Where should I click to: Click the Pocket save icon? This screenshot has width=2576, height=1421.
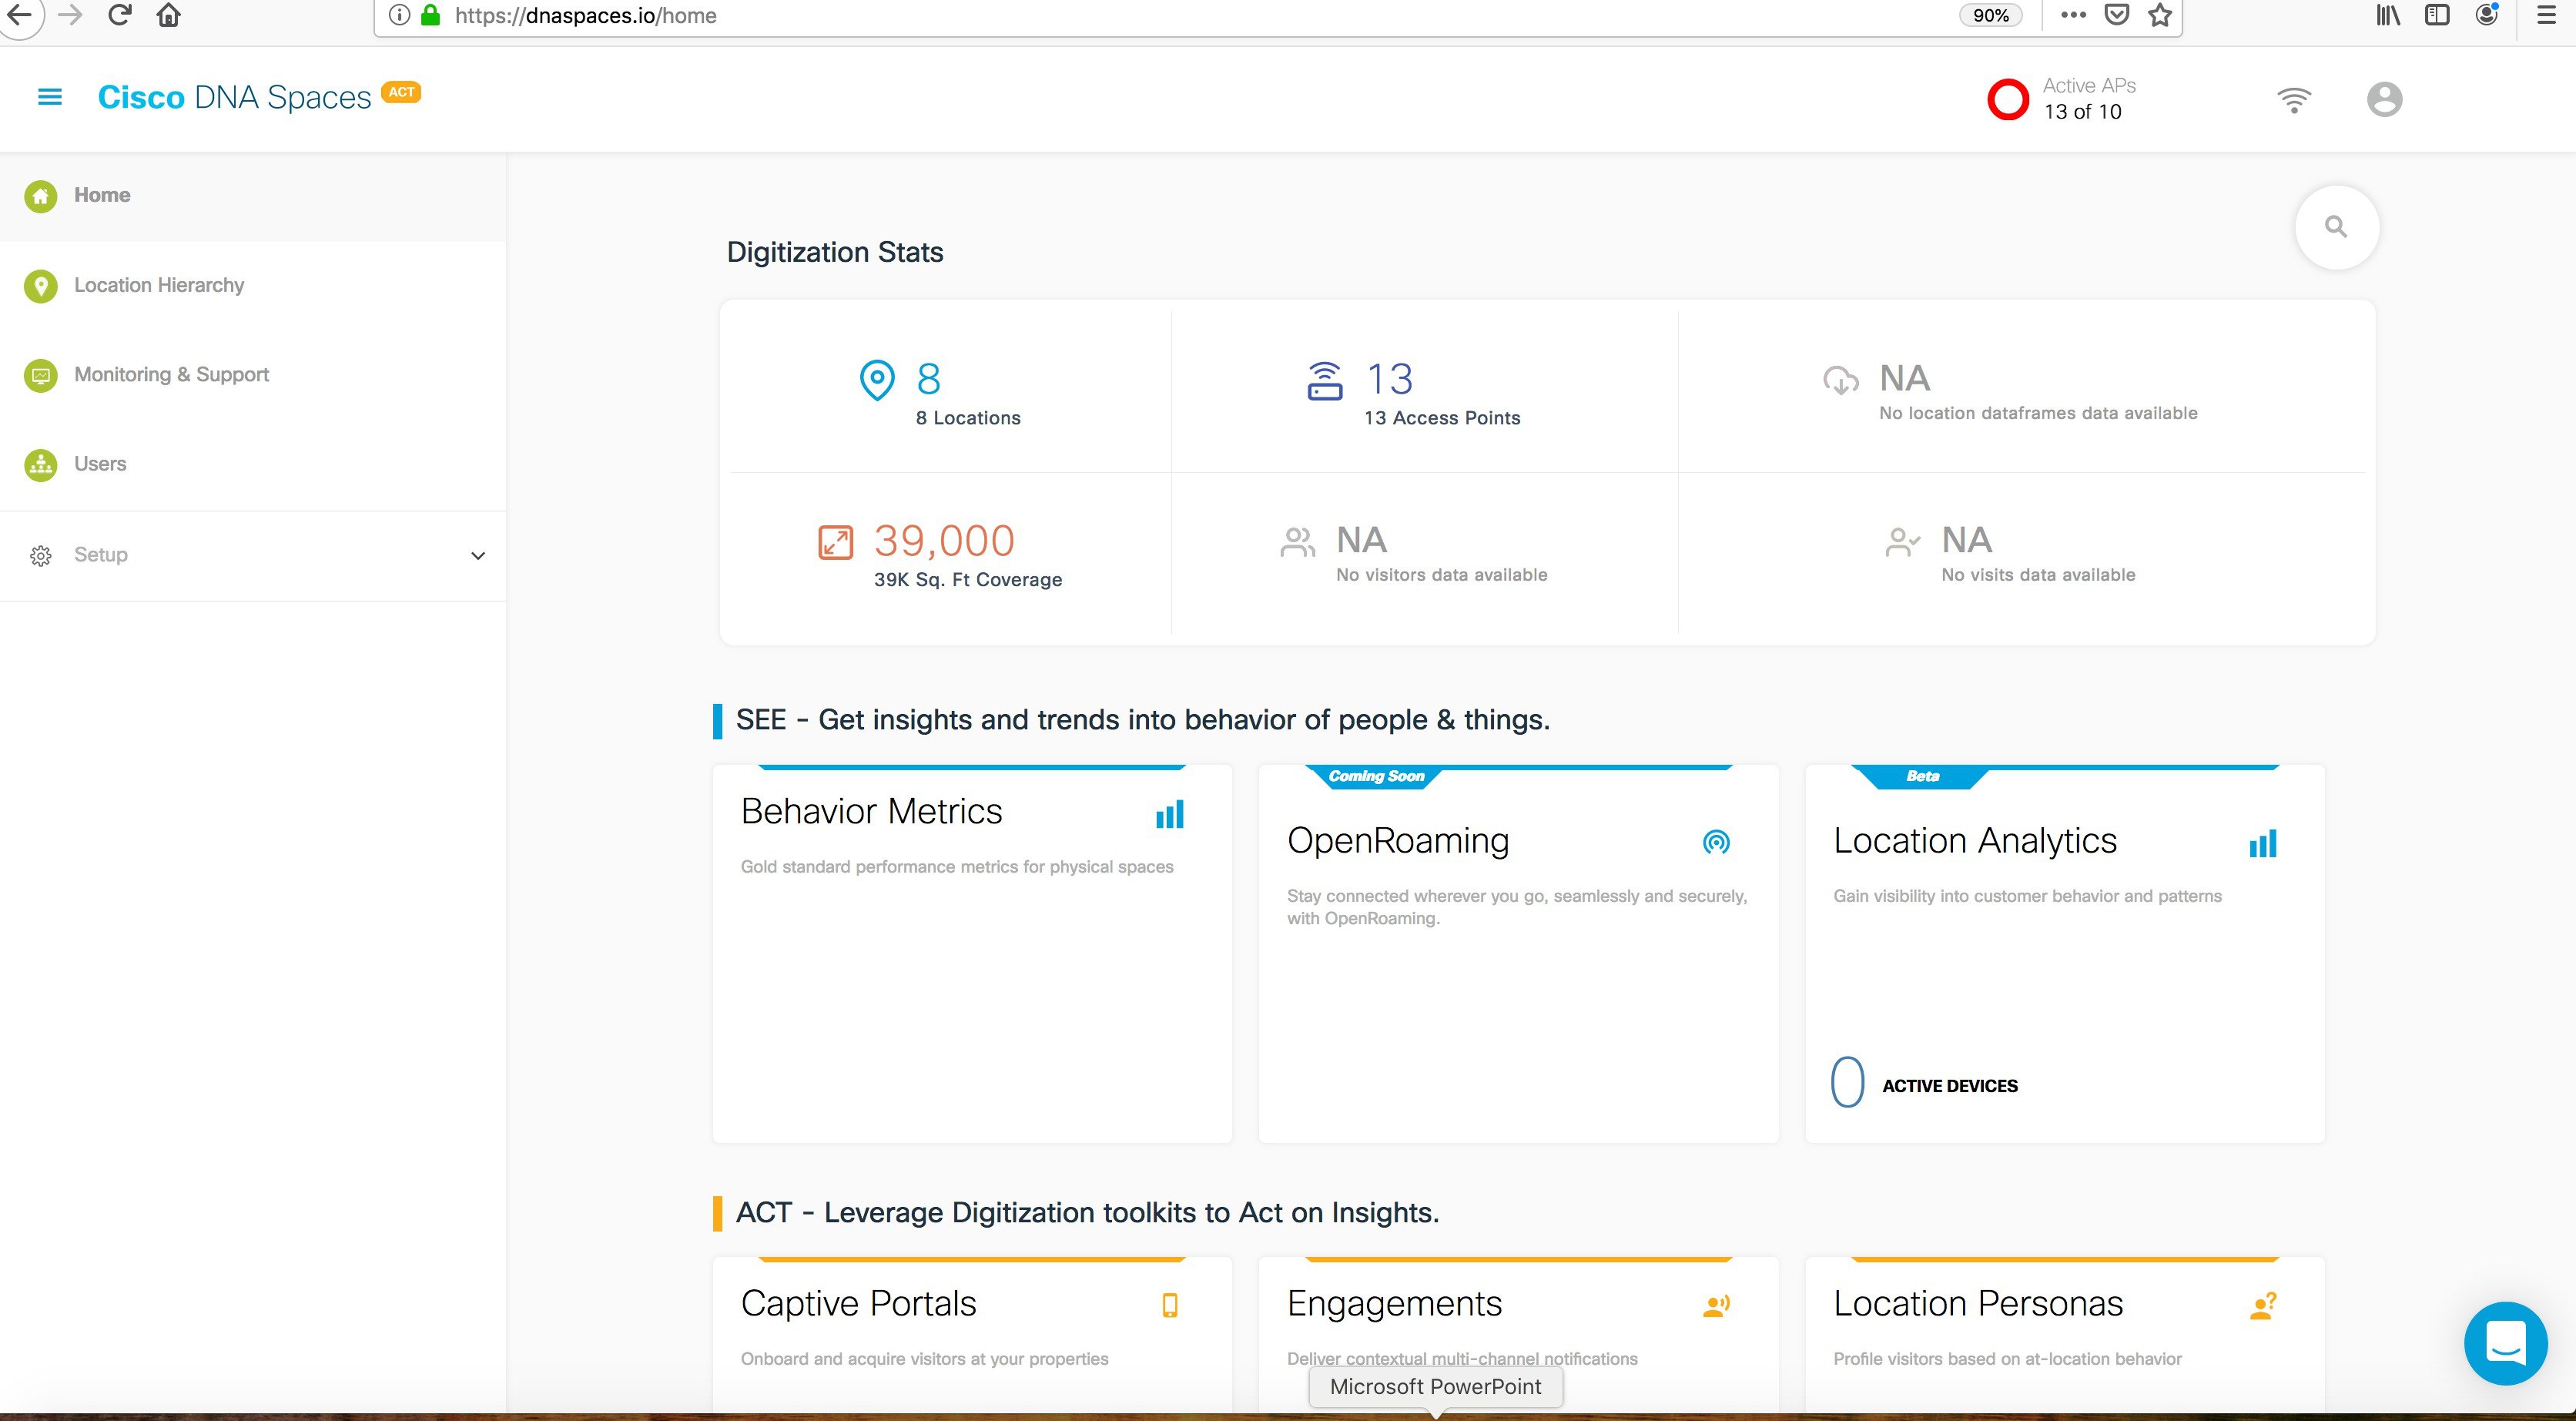[x=2117, y=15]
